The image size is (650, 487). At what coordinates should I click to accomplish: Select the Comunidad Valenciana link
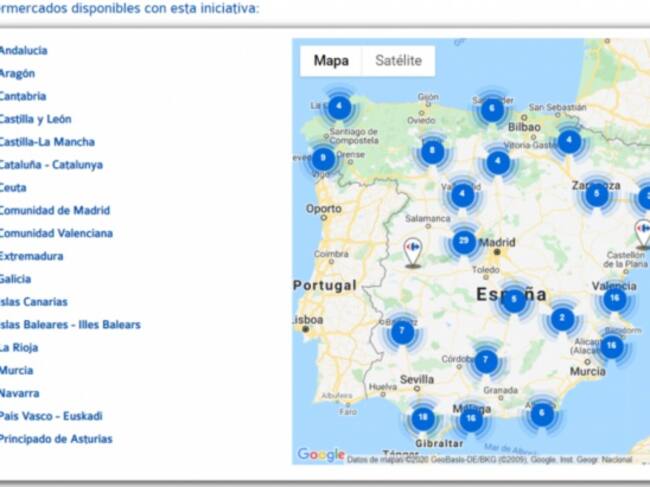point(56,233)
